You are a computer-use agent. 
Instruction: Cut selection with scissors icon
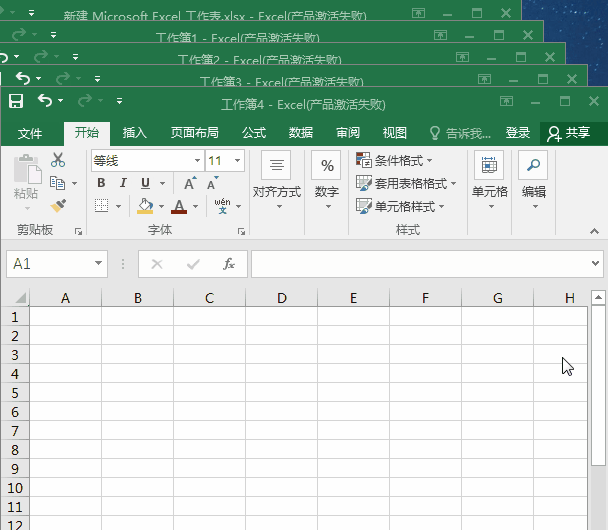tap(58, 160)
